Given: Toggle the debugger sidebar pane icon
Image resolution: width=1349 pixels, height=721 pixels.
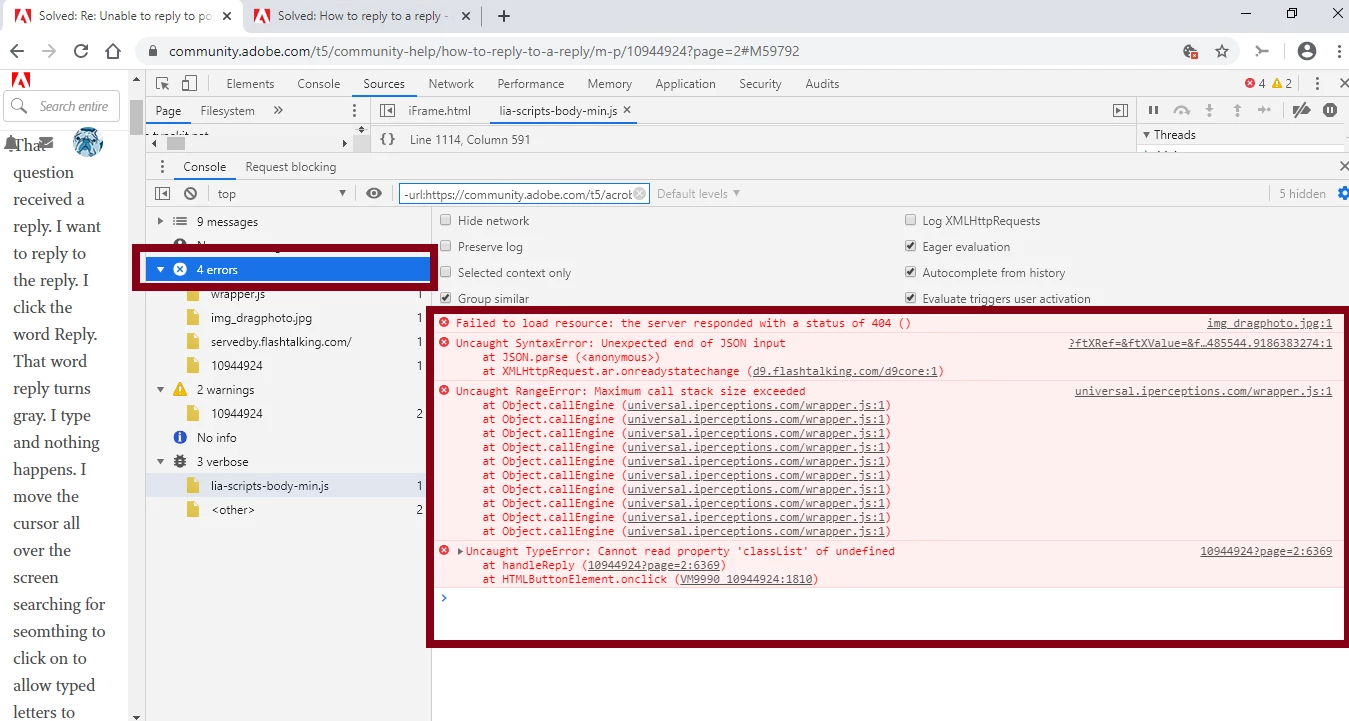Looking at the screenshot, I should tap(1121, 111).
